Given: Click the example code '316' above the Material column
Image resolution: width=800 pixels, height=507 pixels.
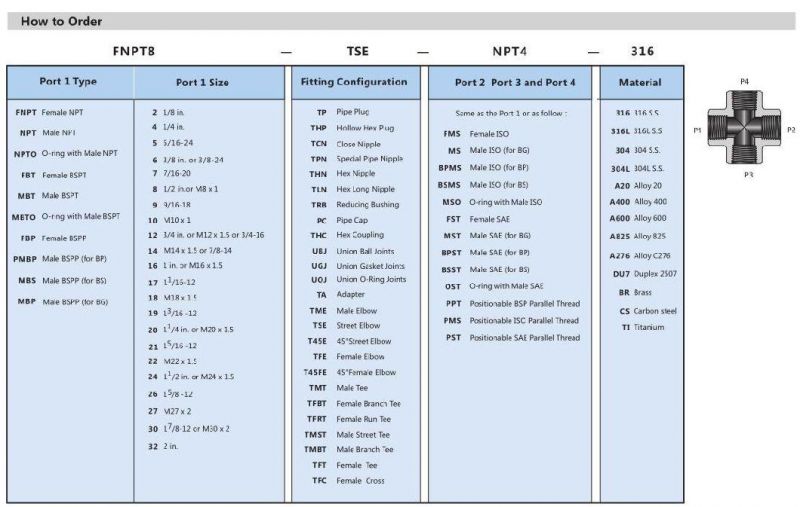Looking at the screenshot, I should click(x=642, y=51).
